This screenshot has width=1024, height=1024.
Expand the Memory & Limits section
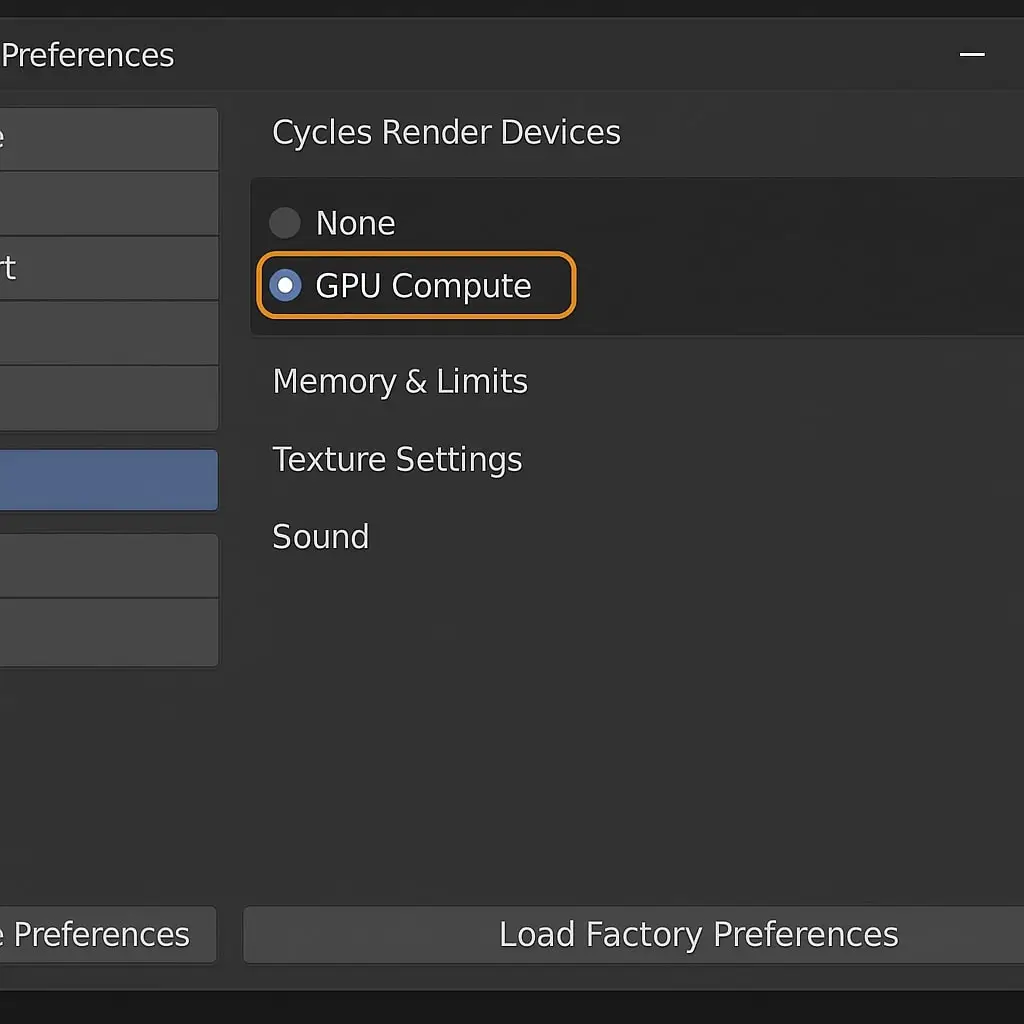coord(400,381)
